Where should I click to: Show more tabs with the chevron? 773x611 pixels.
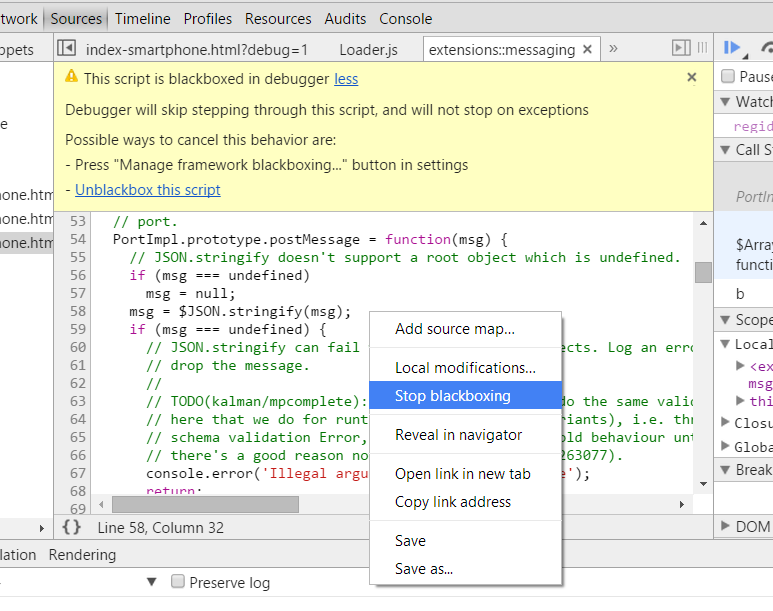point(613,48)
